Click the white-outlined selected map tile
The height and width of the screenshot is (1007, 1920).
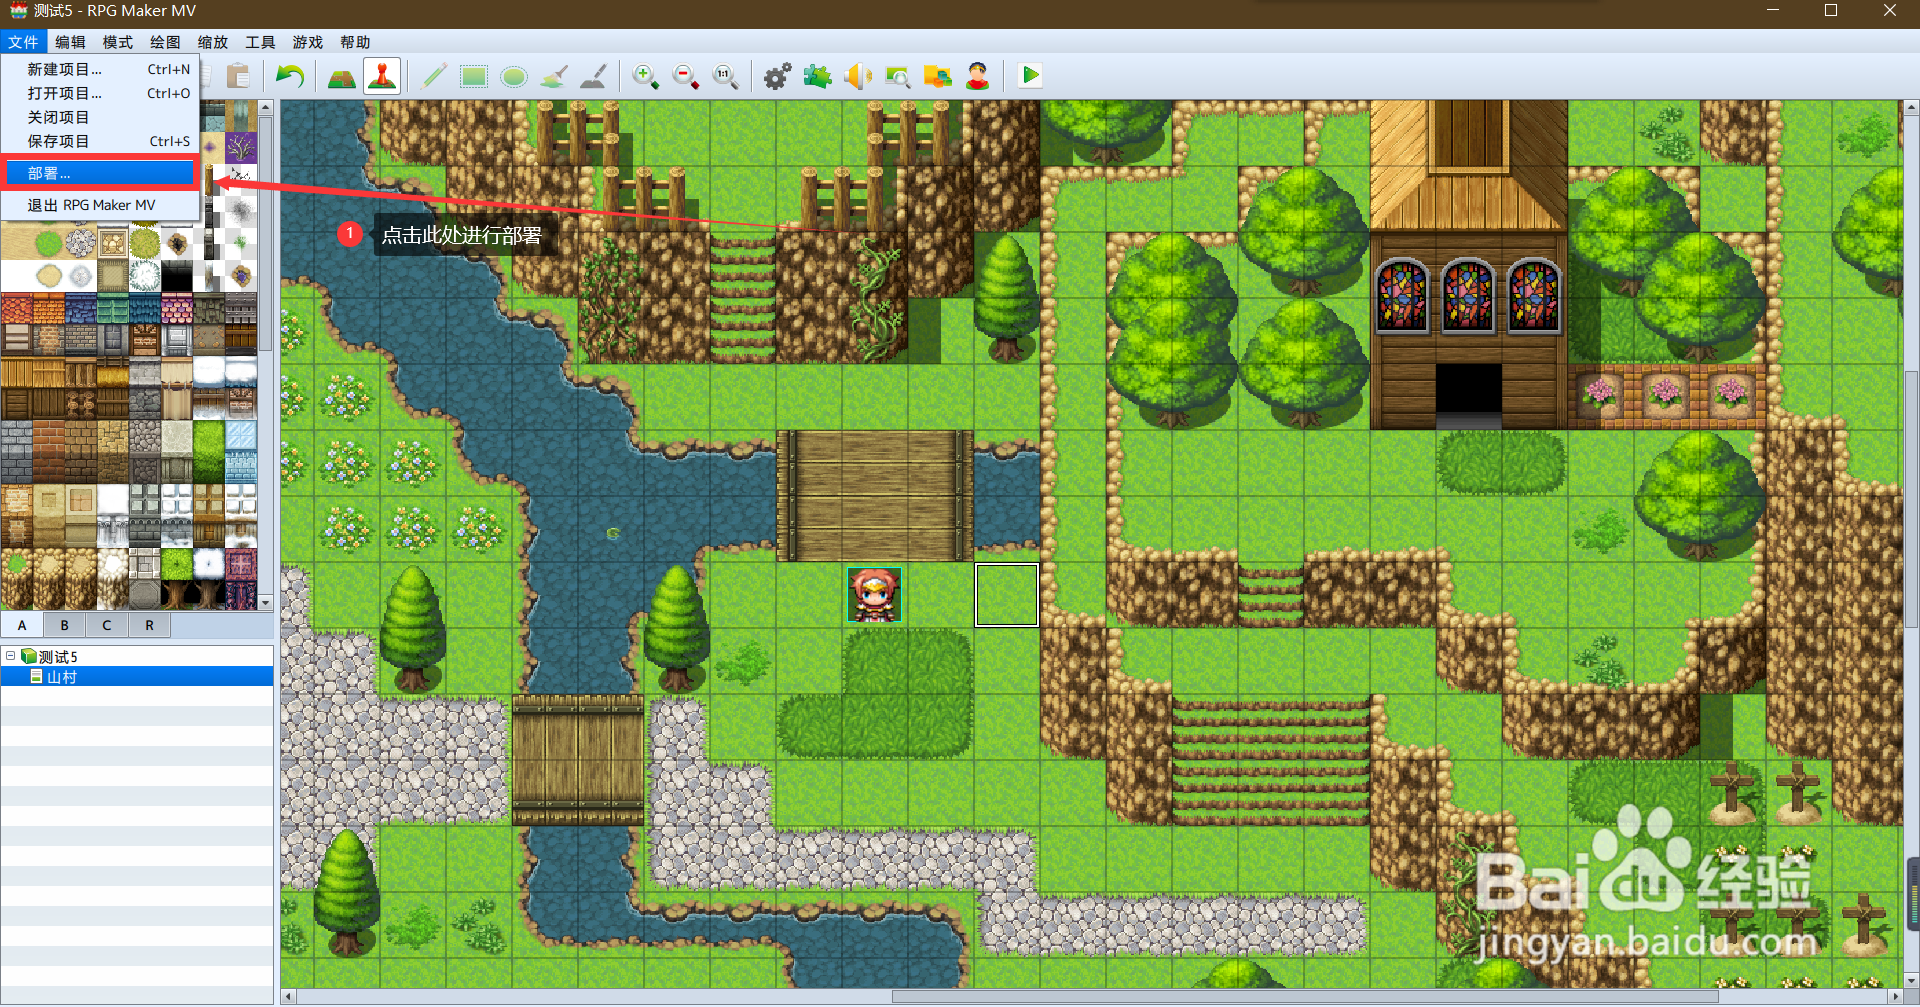tap(1007, 595)
